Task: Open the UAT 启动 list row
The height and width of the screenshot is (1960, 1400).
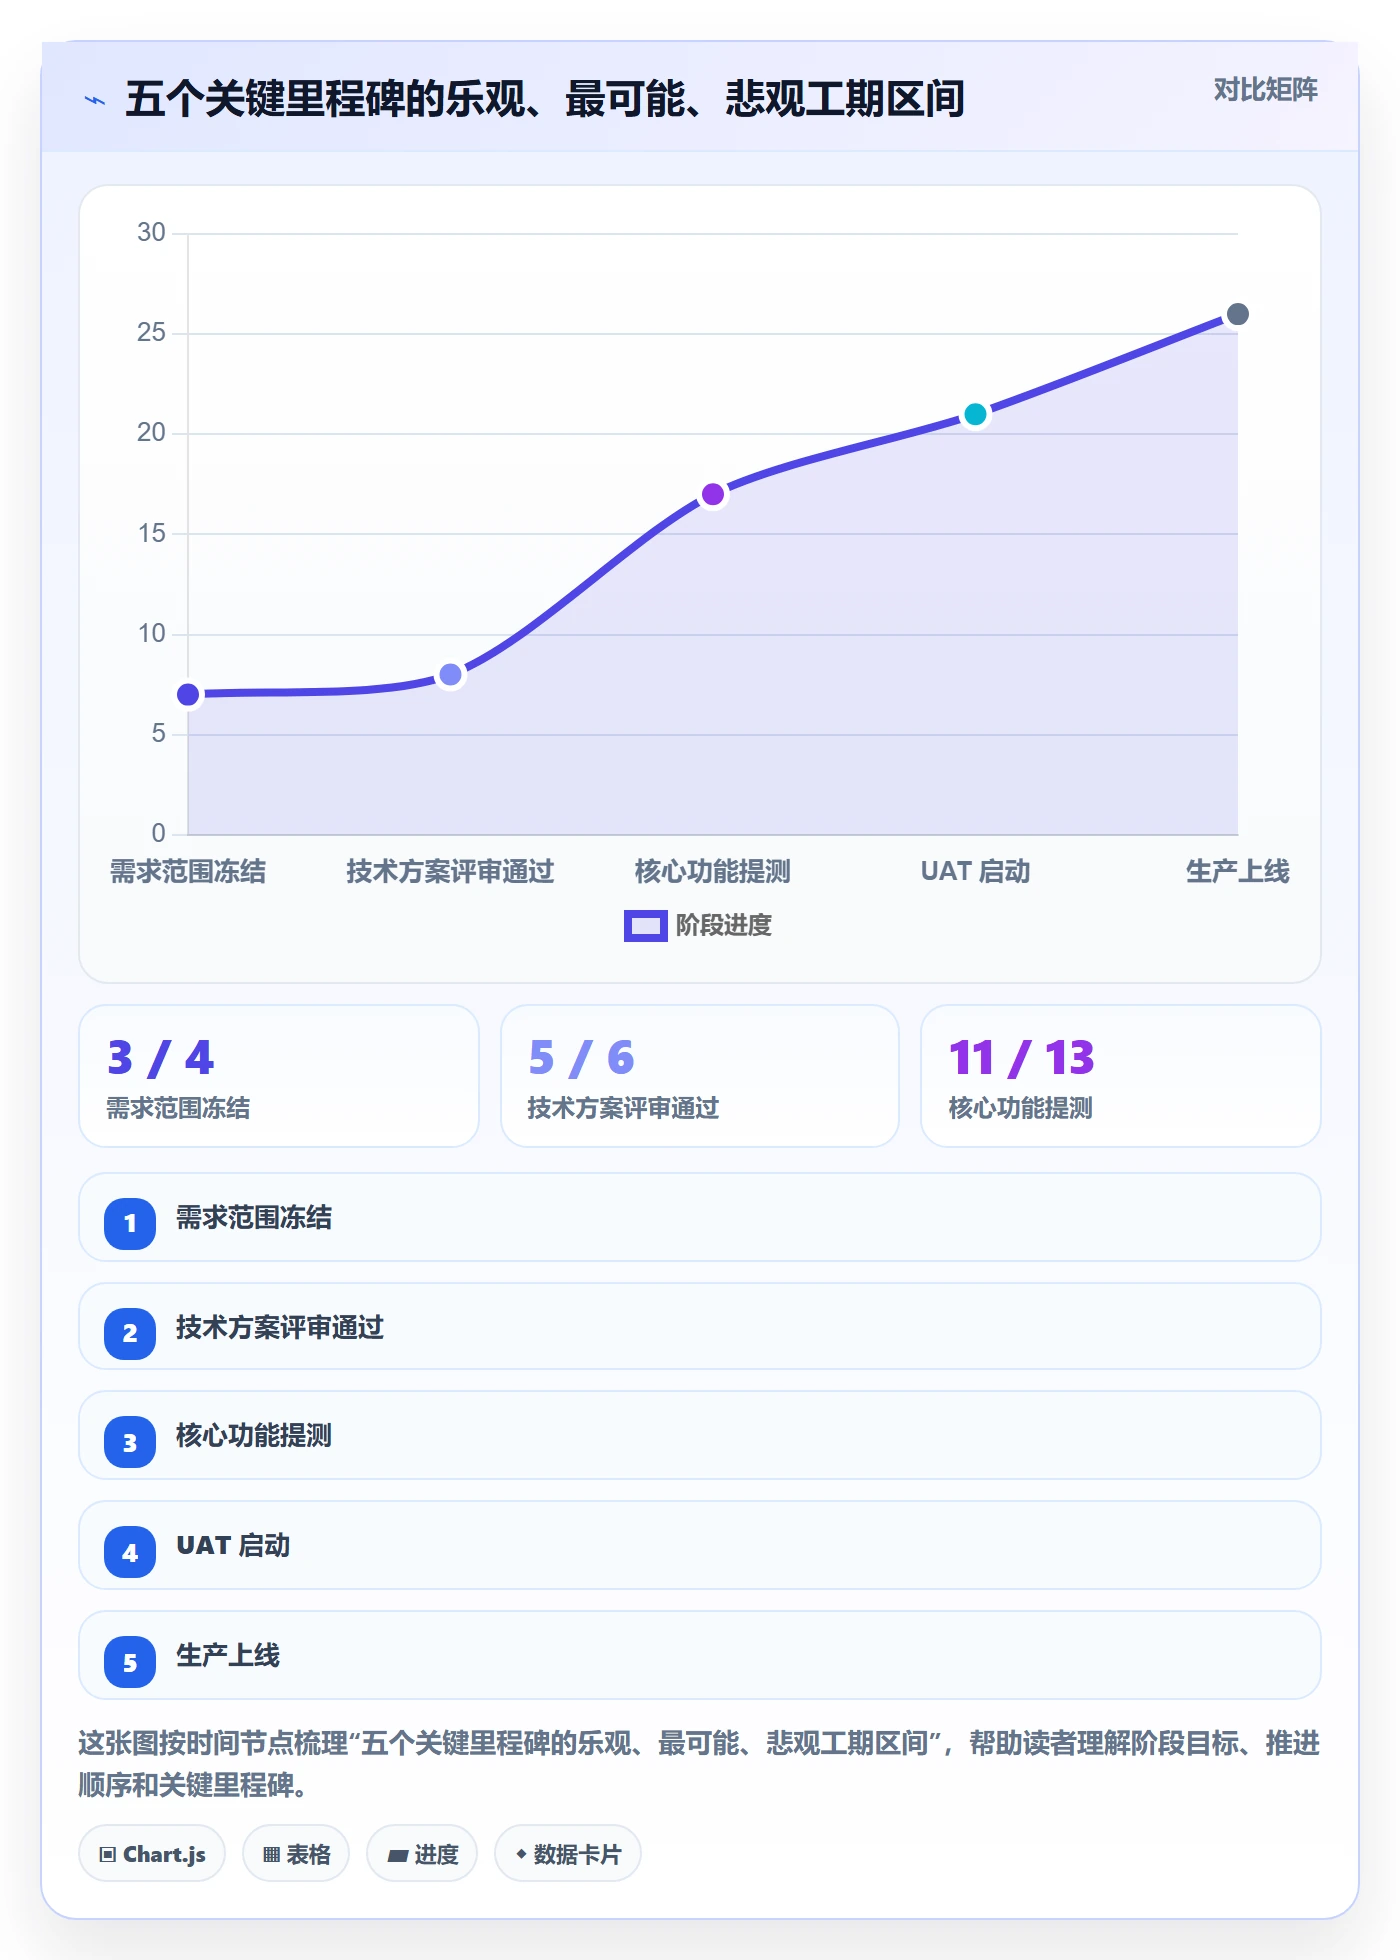Action: [700, 1545]
